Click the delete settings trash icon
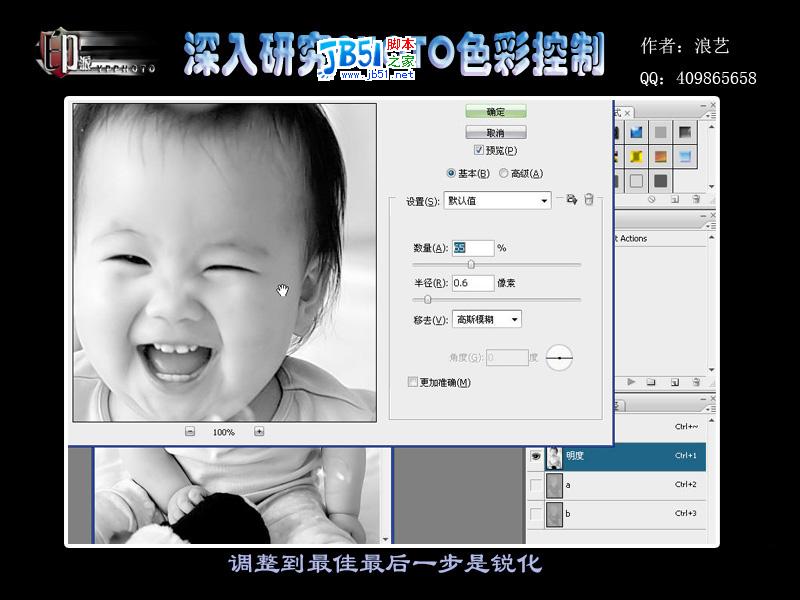This screenshot has width=800, height=600. pos(589,200)
